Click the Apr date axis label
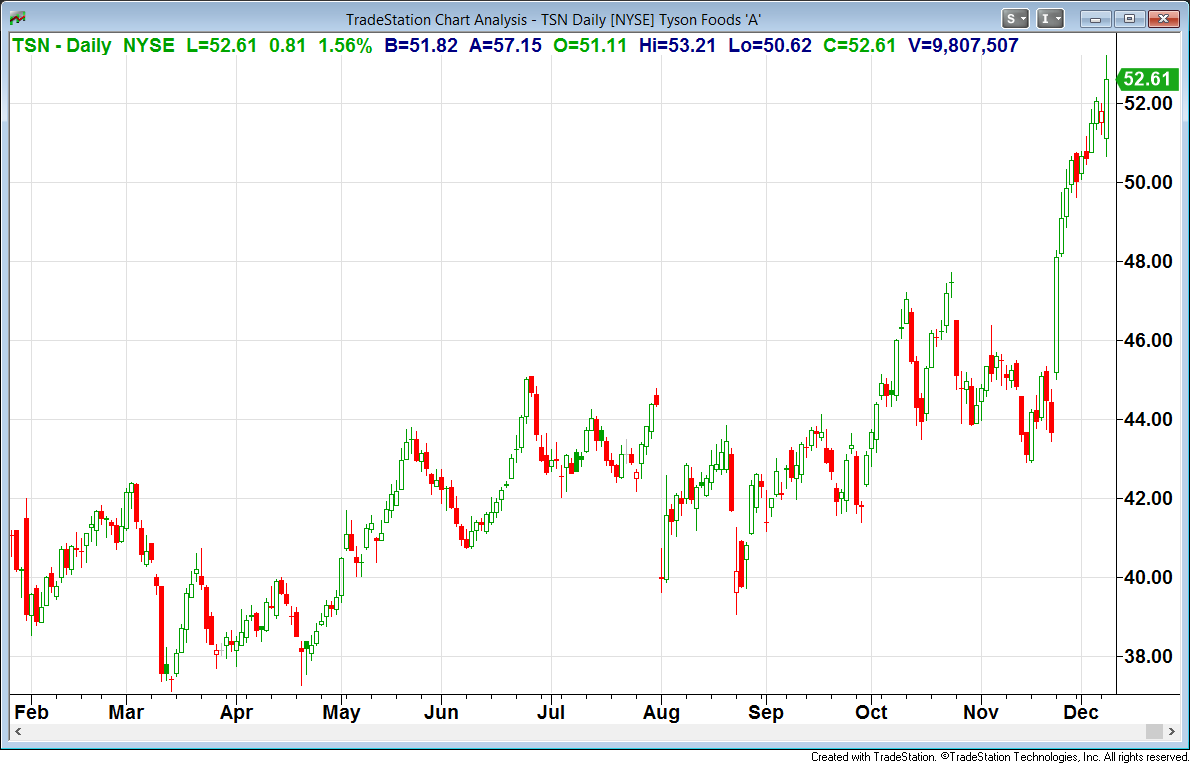This screenshot has height=763, width=1190. click(x=236, y=713)
